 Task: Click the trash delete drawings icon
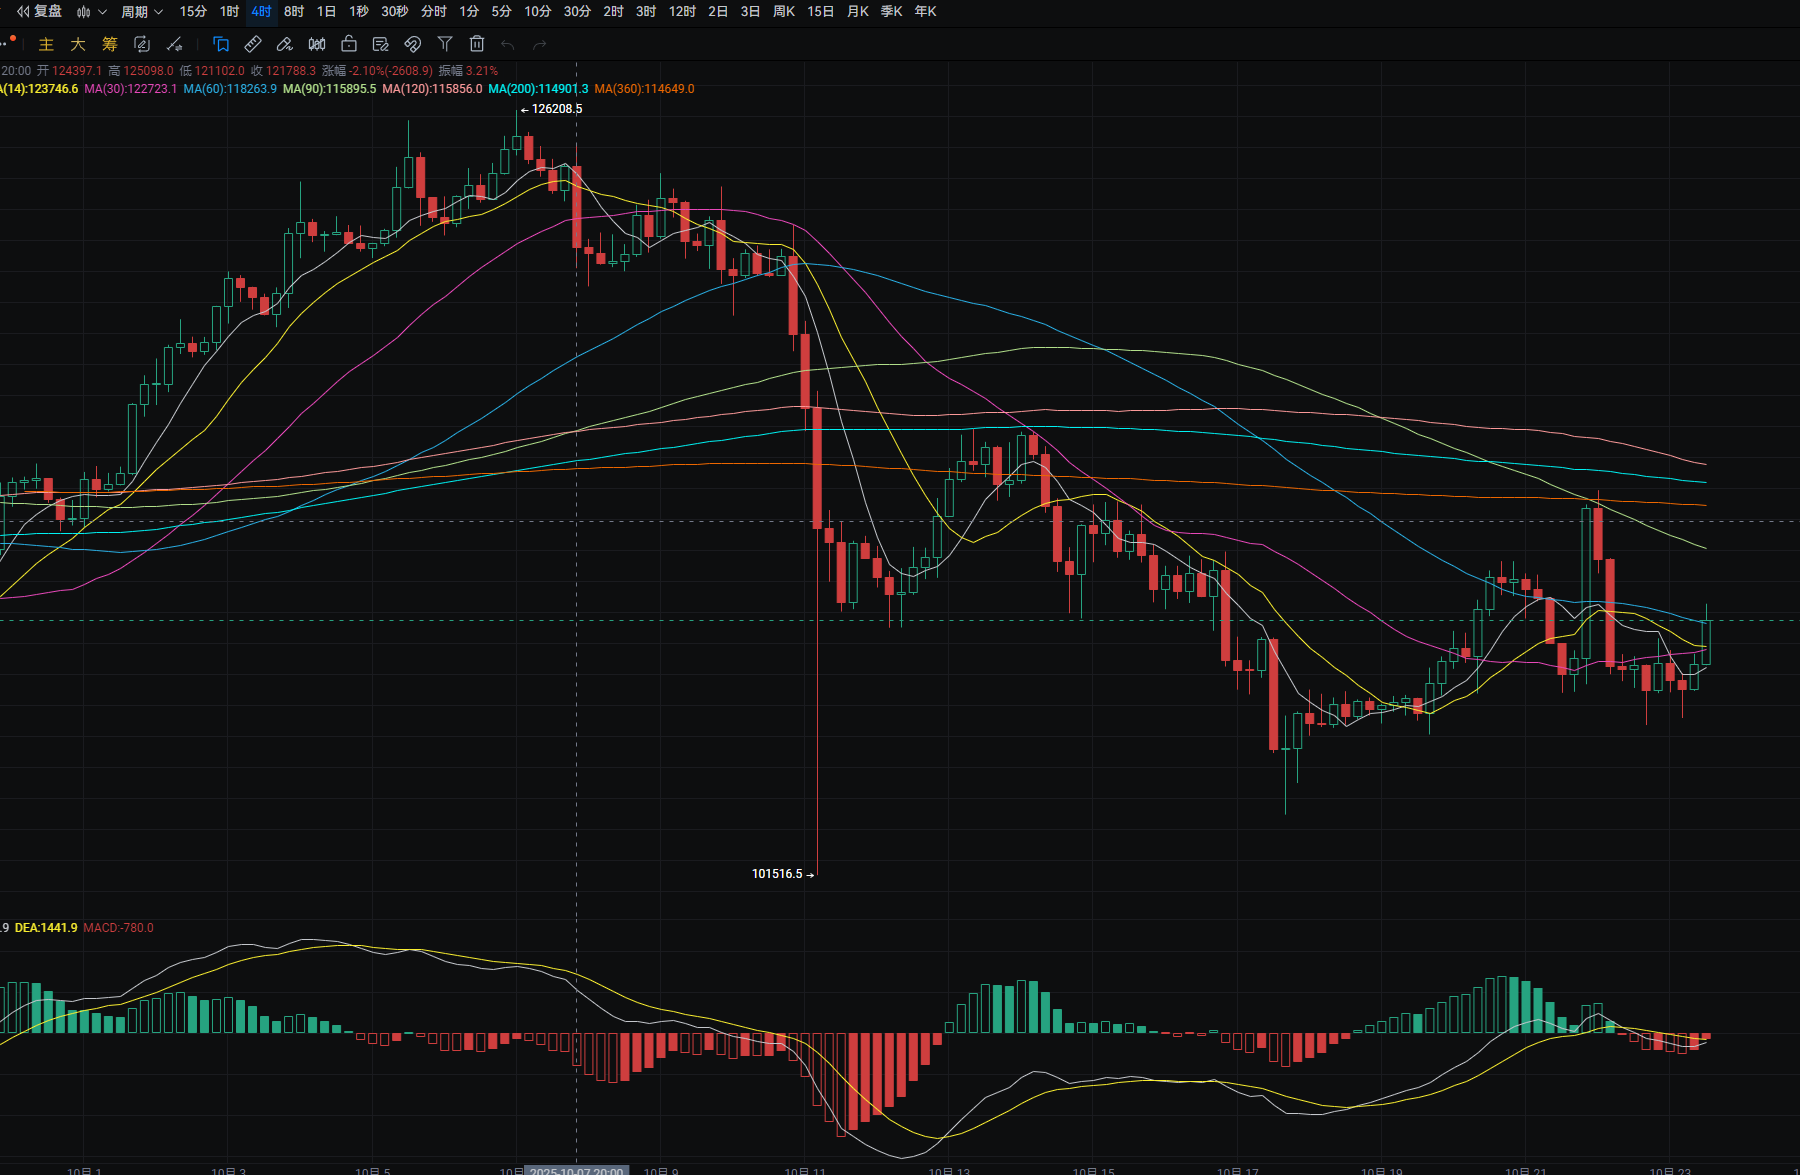tap(477, 44)
